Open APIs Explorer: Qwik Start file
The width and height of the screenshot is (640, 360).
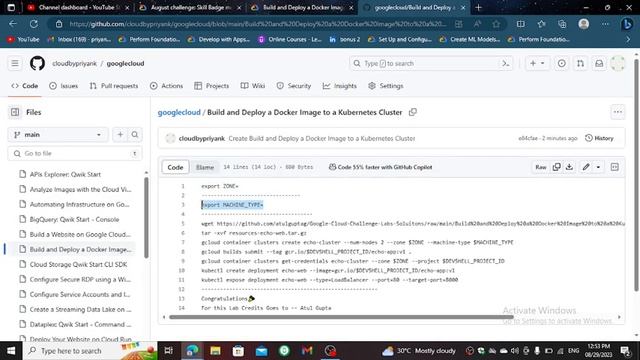click(x=65, y=174)
